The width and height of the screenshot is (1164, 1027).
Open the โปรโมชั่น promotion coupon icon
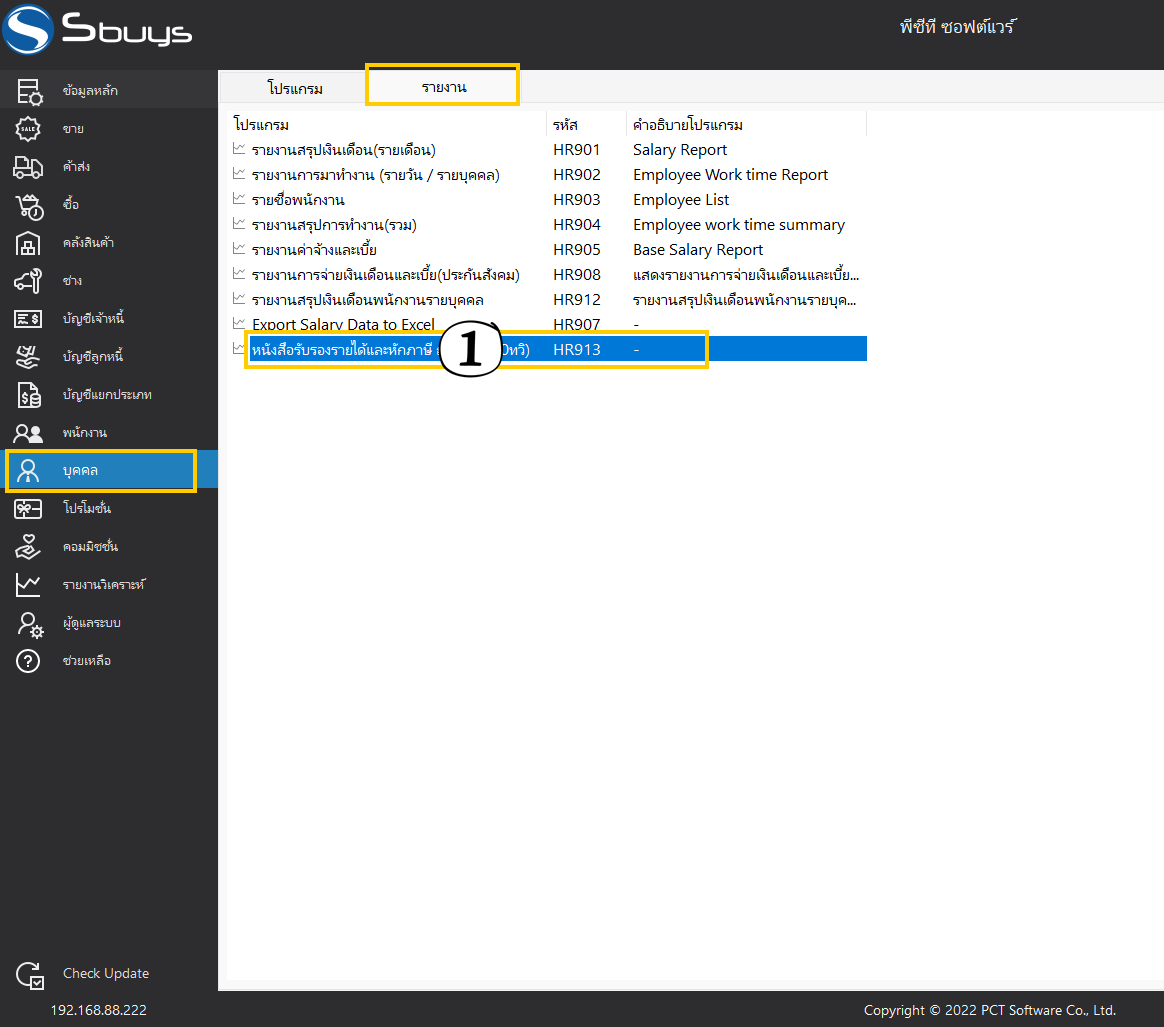(x=28, y=509)
